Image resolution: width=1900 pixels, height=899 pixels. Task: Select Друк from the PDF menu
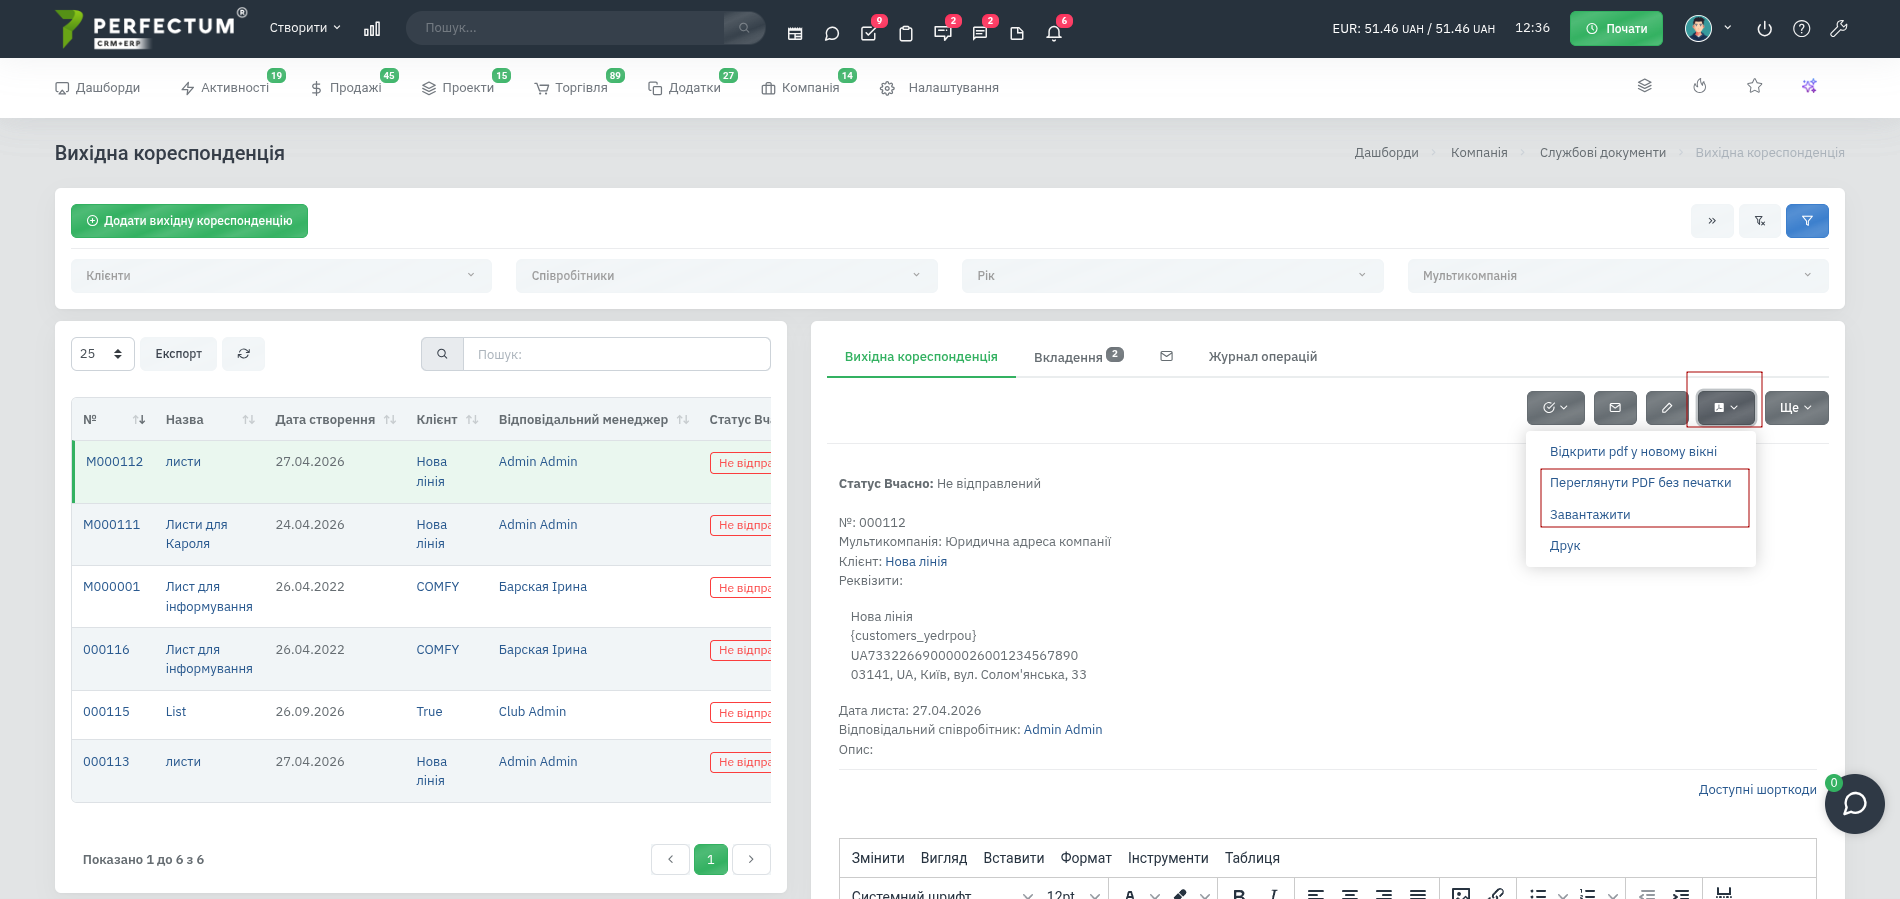1565,546
